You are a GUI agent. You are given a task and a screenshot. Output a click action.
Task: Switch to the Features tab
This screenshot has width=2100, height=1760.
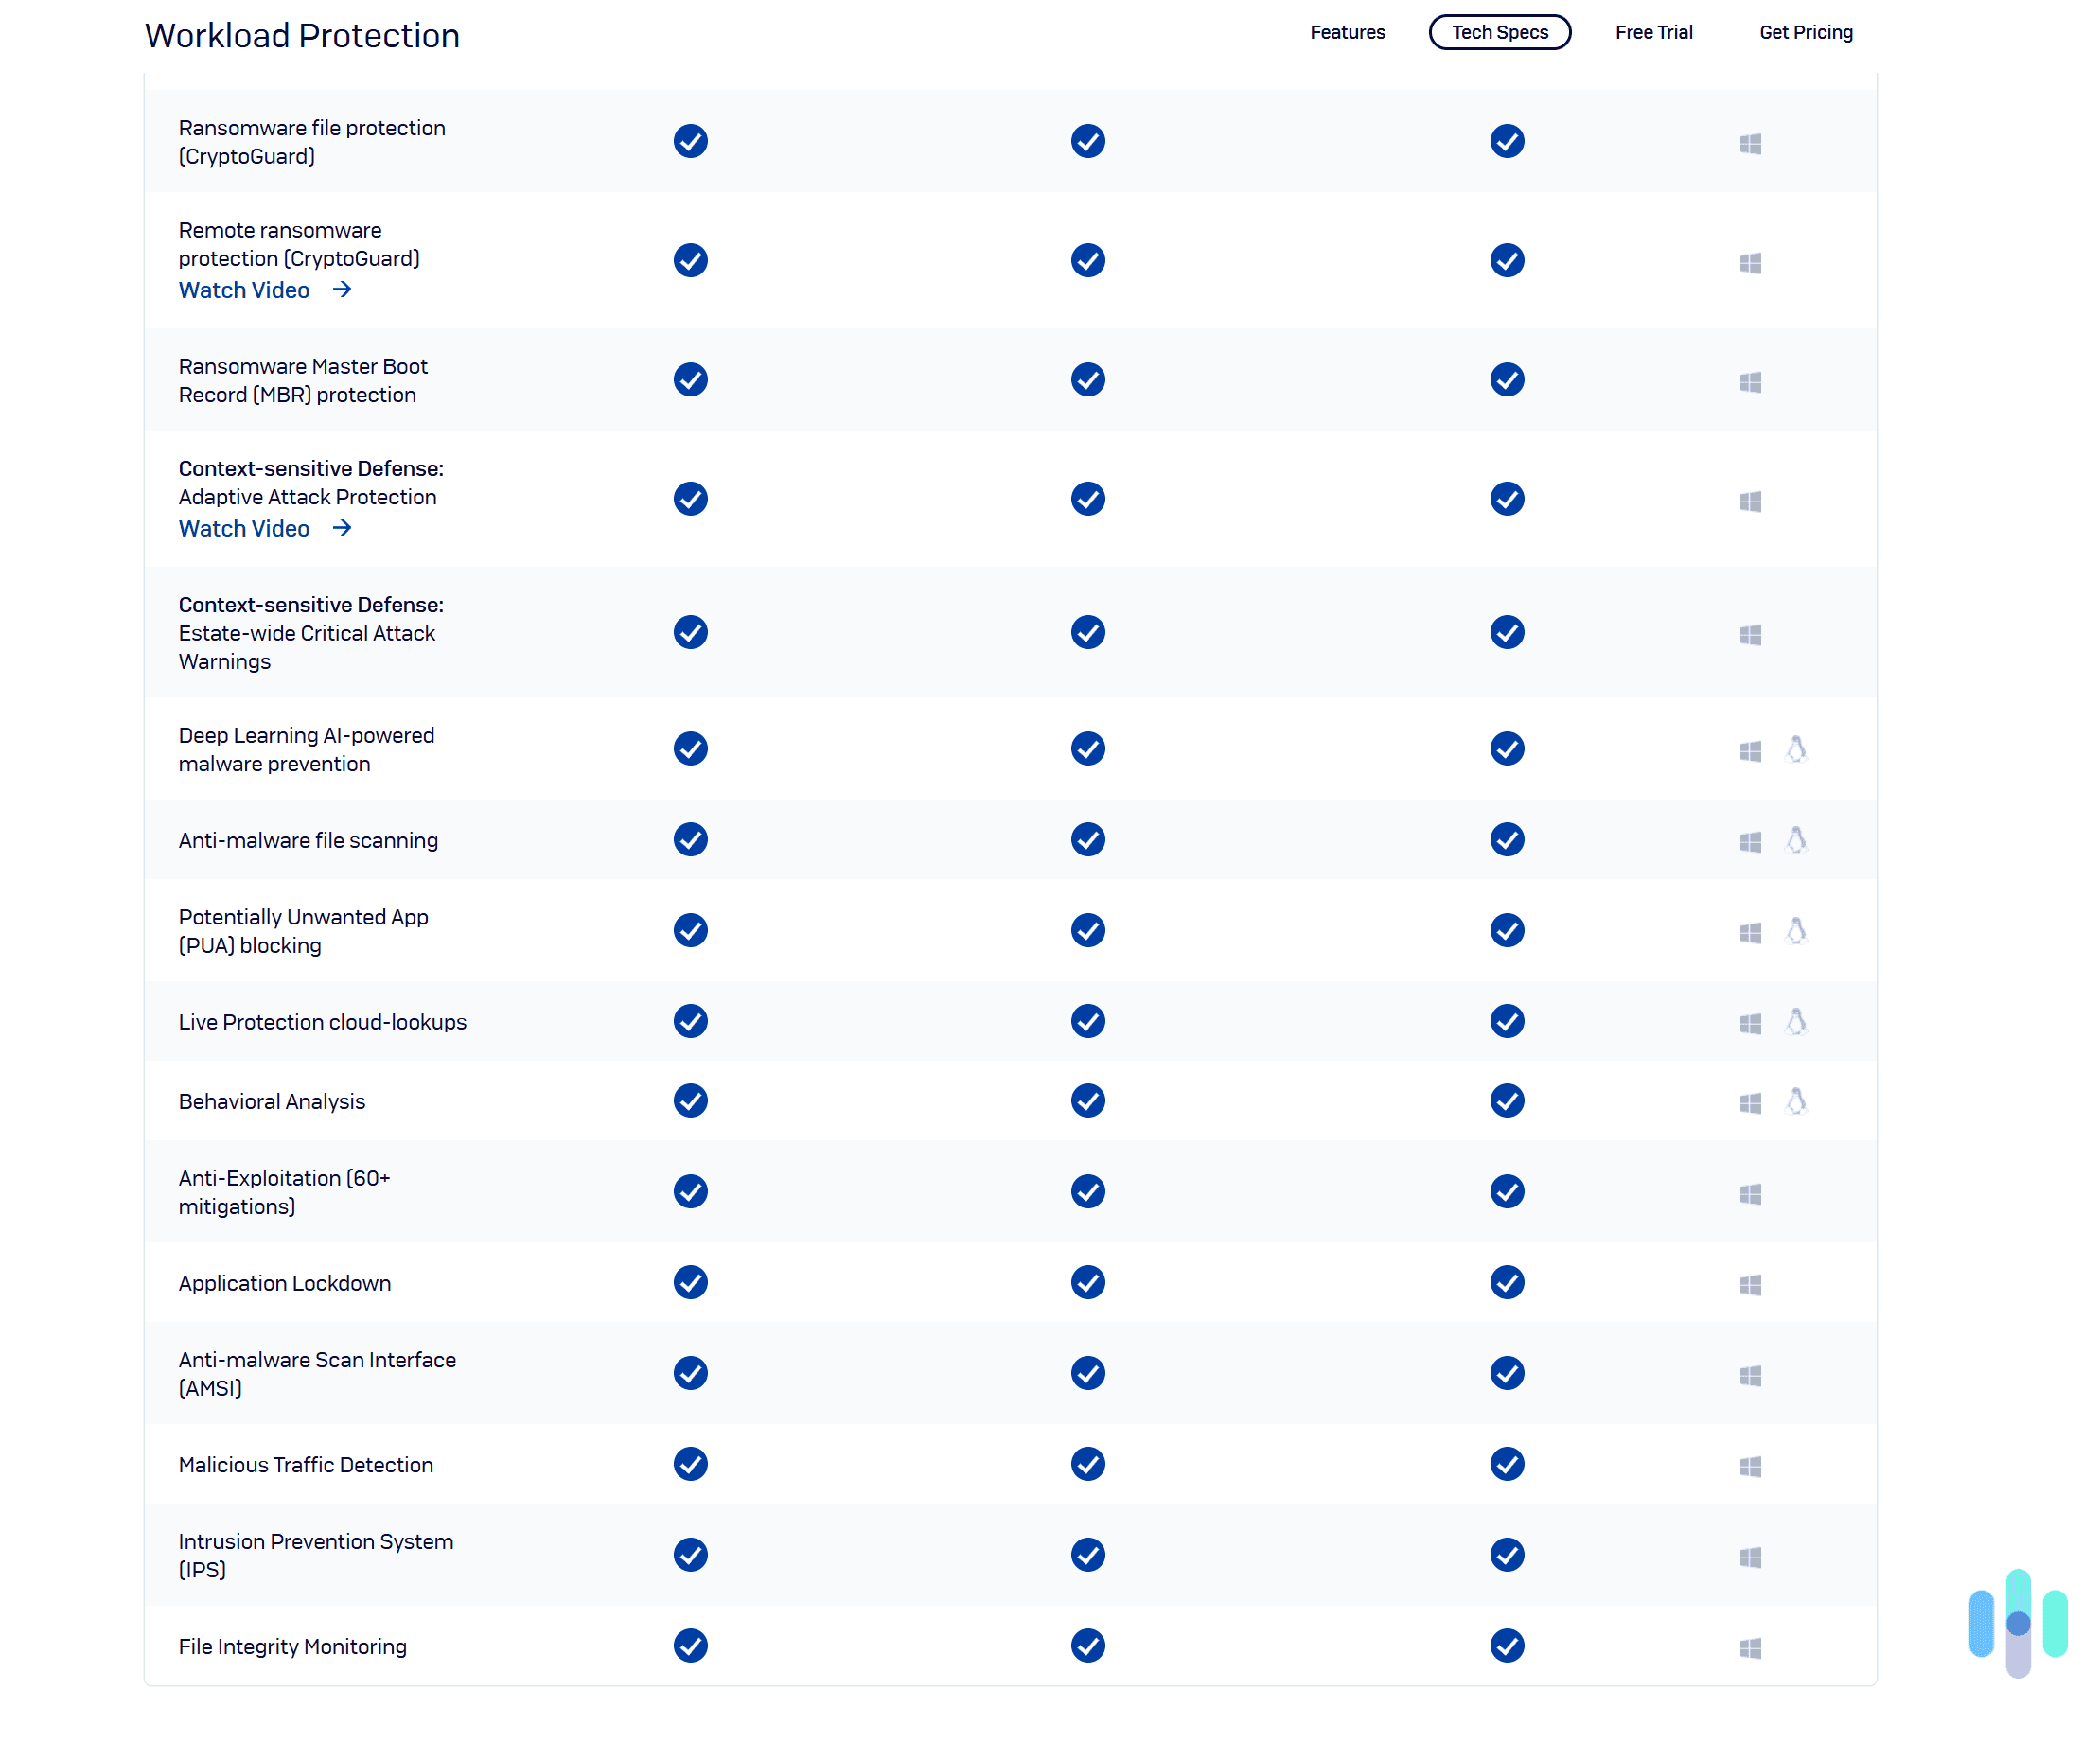(1347, 32)
